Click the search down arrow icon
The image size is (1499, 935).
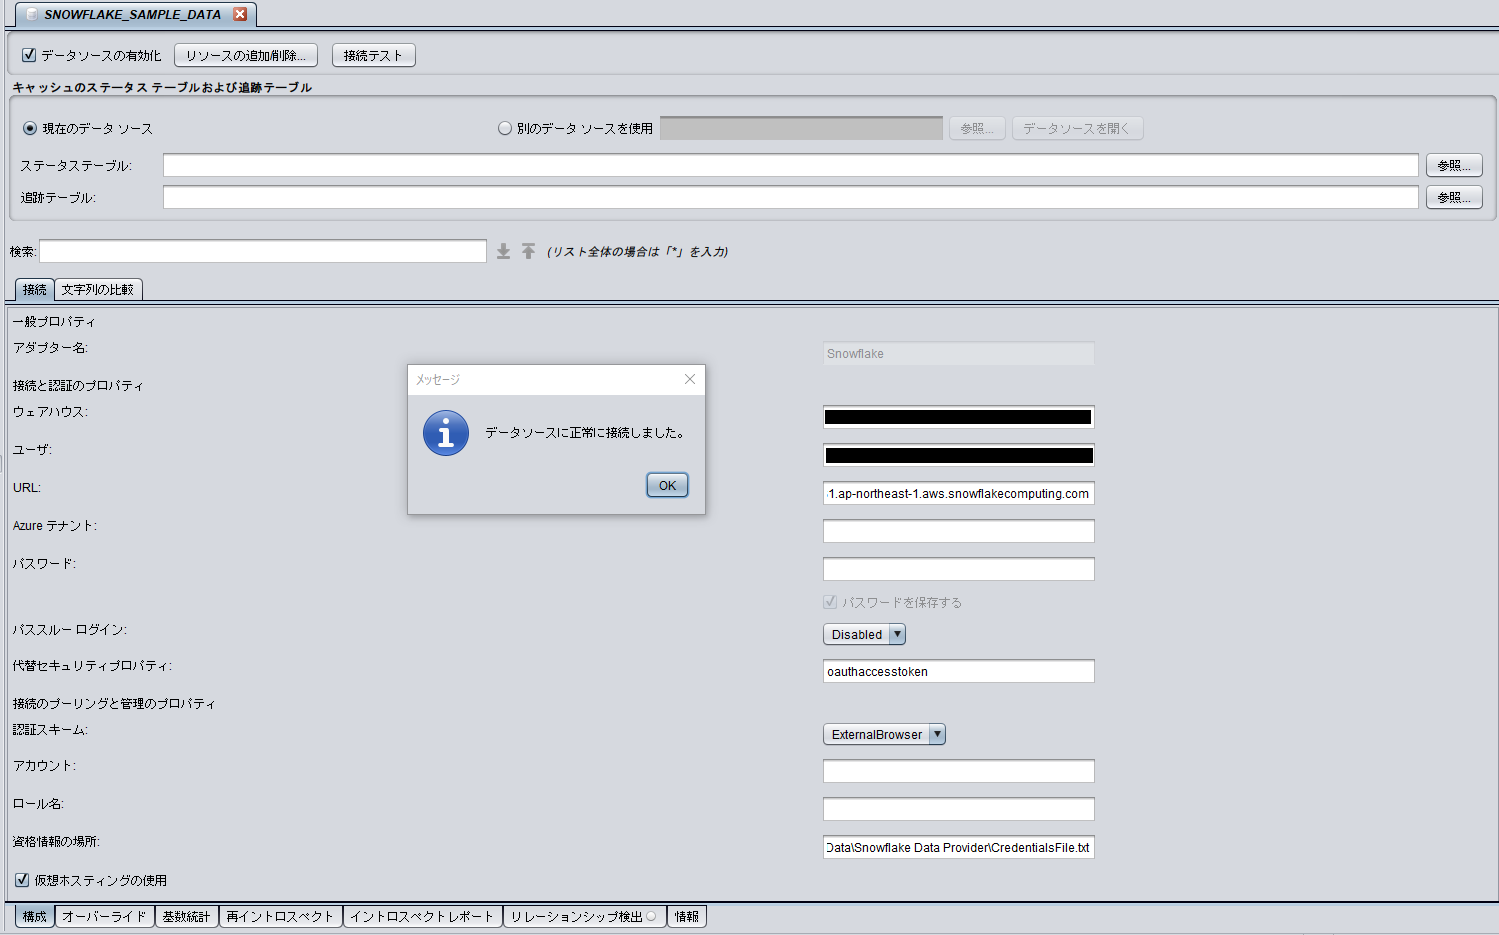click(x=504, y=251)
